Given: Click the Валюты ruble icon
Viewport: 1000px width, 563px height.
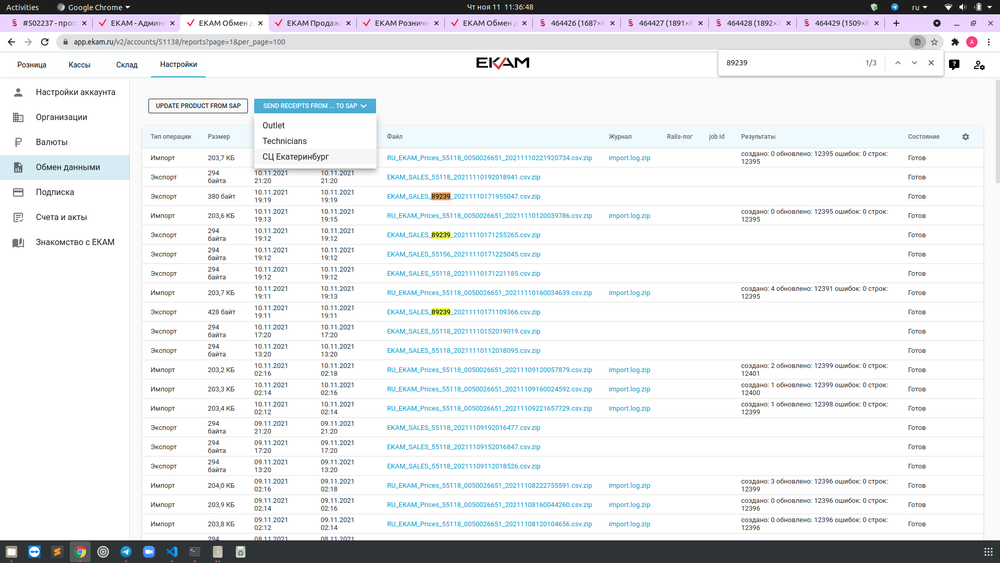Looking at the screenshot, I should coord(18,142).
